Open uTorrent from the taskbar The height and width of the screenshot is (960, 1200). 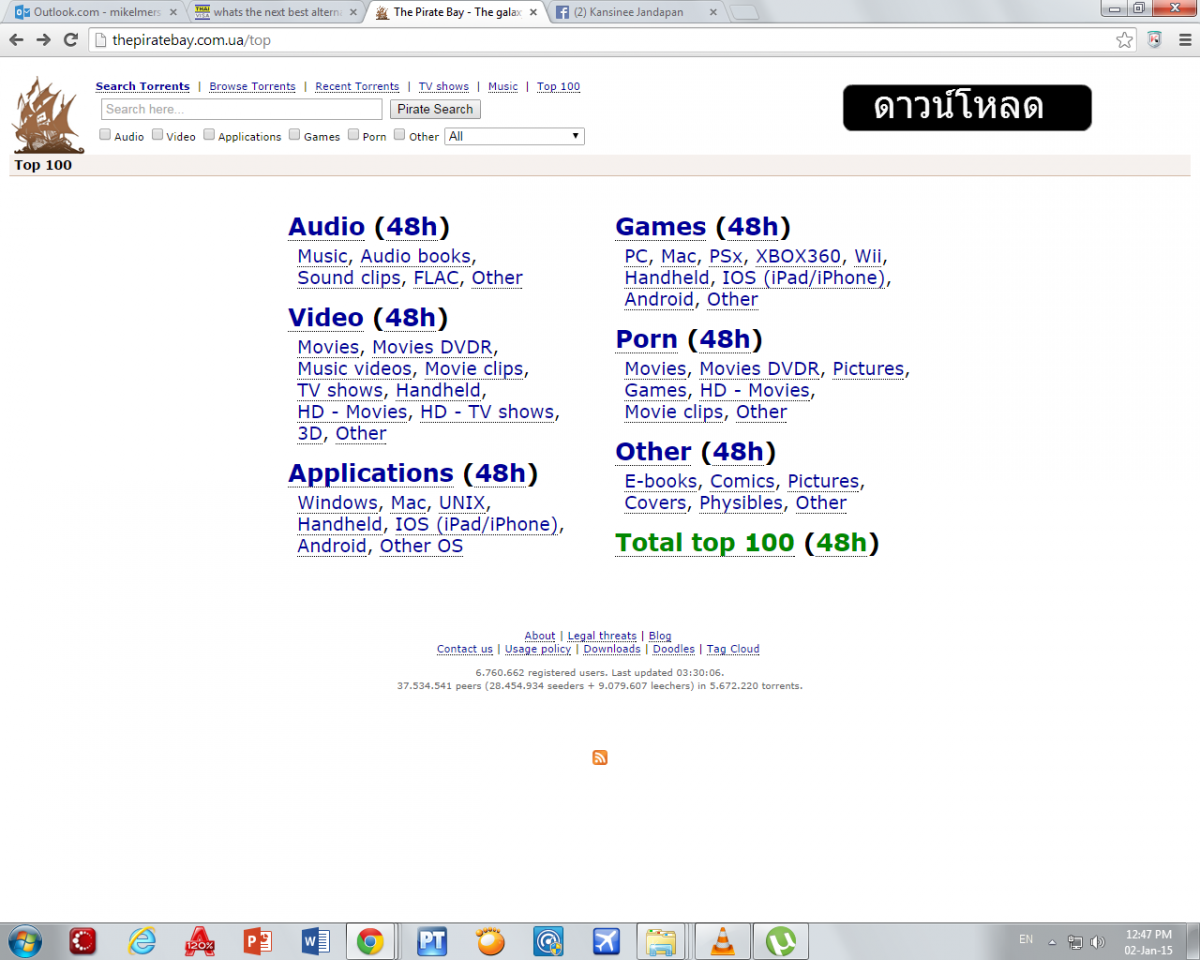(x=780, y=941)
